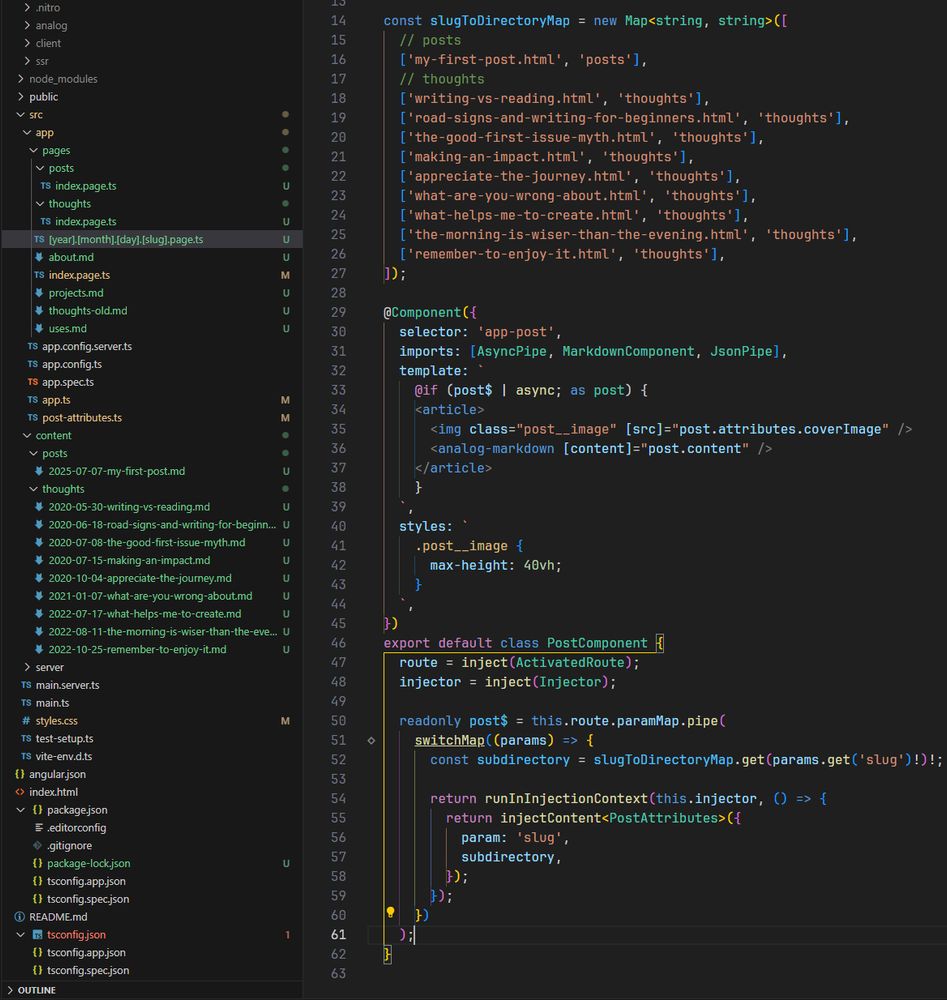Expand the public folder
Image resolution: width=947 pixels, height=1000 pixels.
(20, 97)
